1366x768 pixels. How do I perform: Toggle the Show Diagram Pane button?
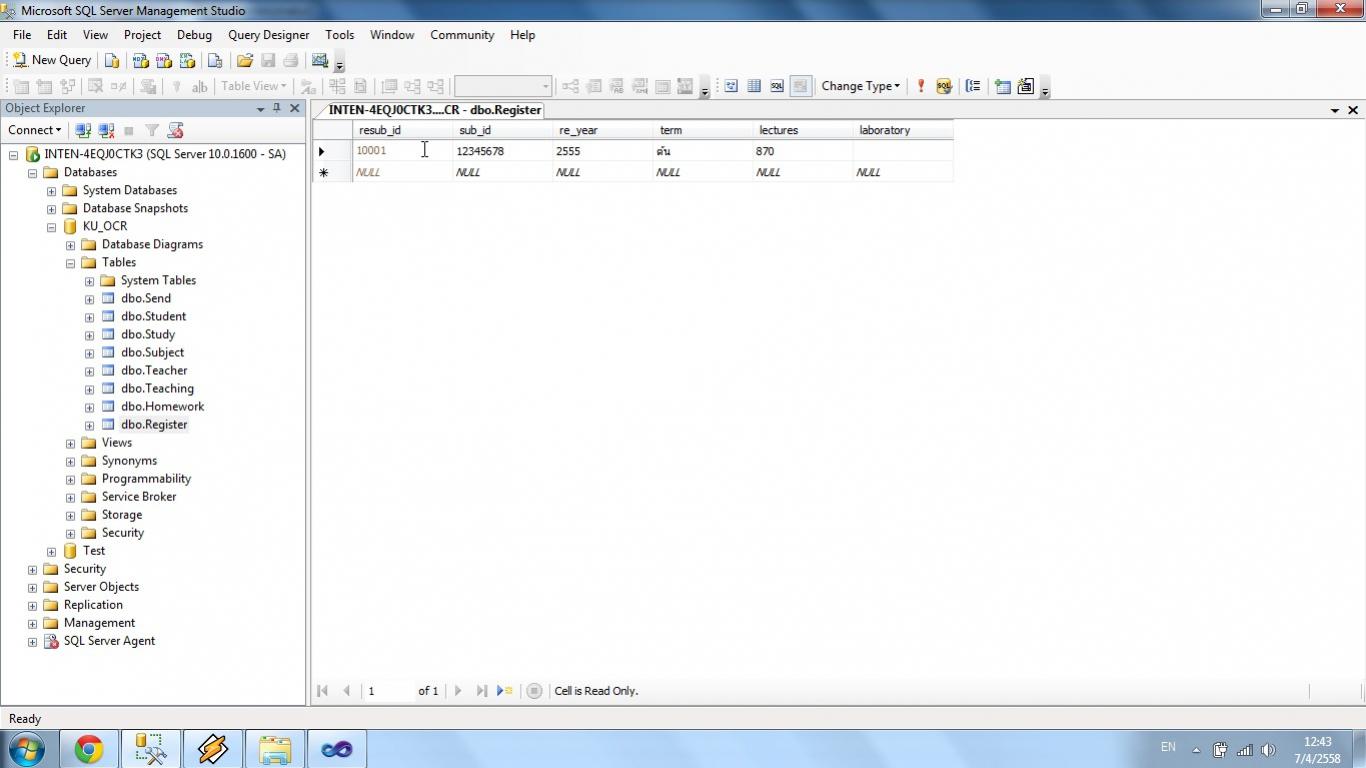click(731, 86)
